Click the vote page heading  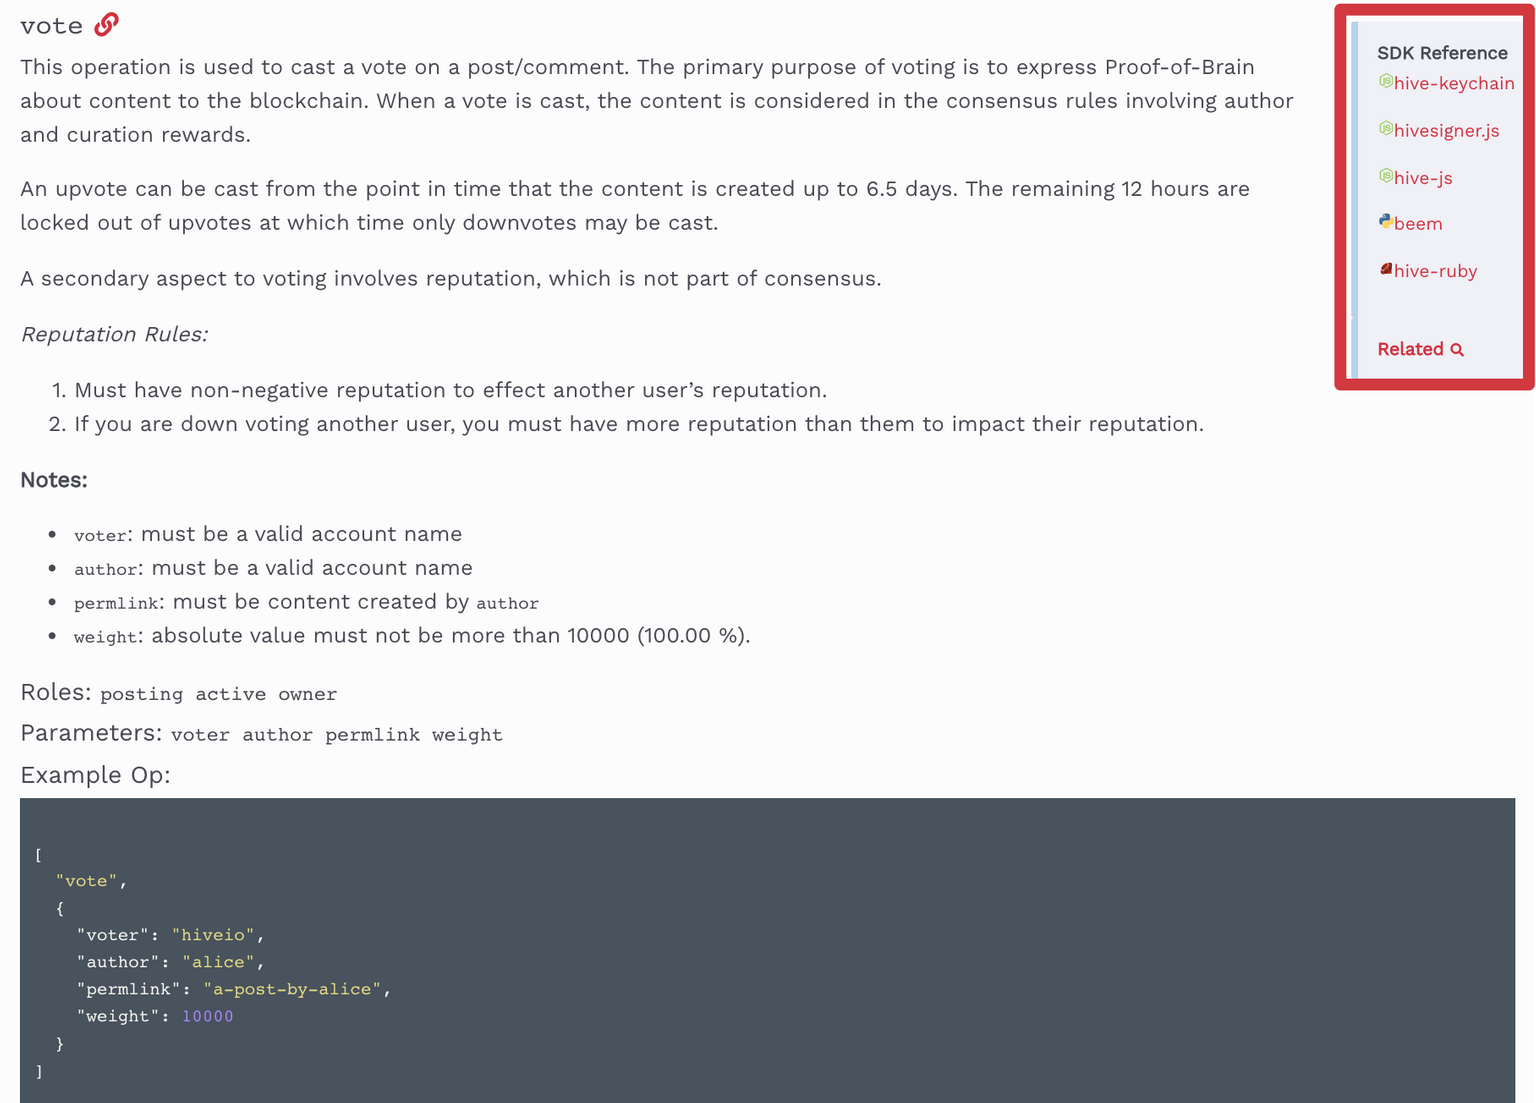pyautogui.click(x=51, y=25)
